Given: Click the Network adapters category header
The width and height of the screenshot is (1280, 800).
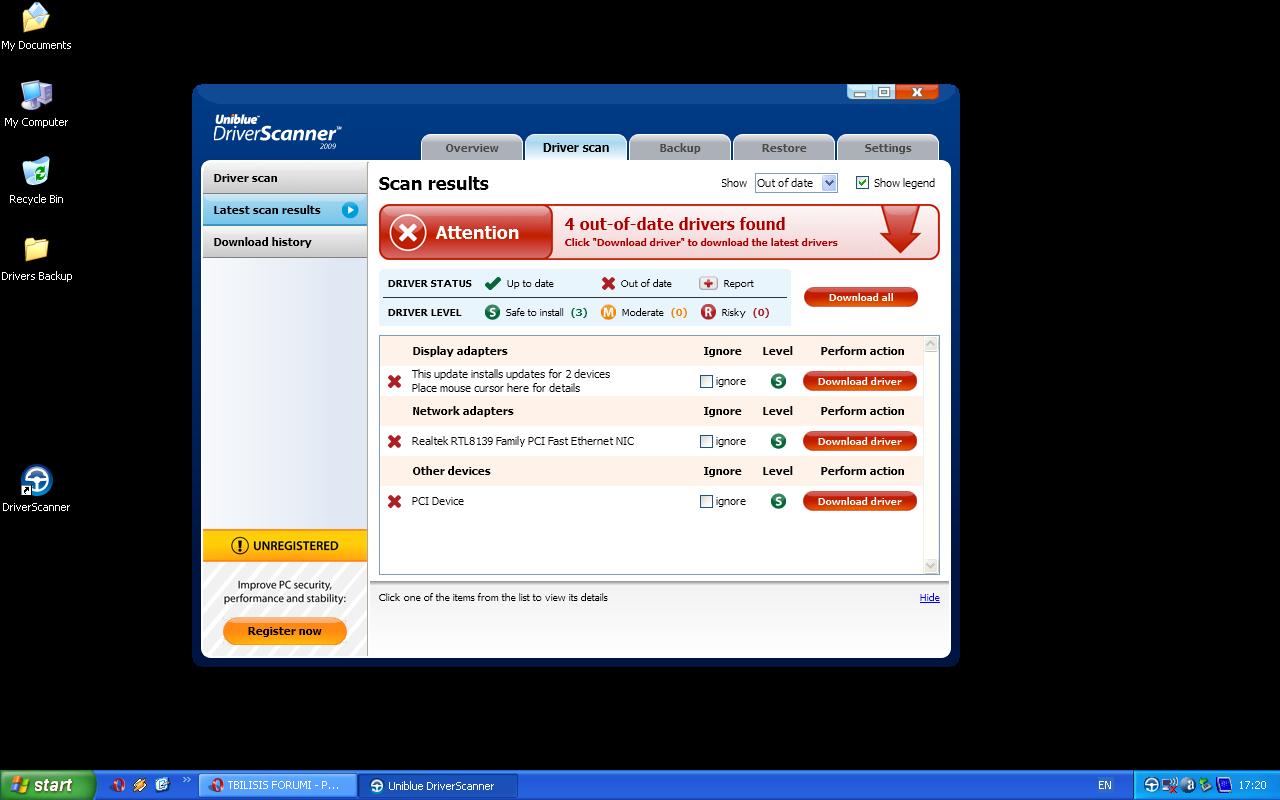Looking at the screenshot, I should pyautogui.click(x=463, y=411).
